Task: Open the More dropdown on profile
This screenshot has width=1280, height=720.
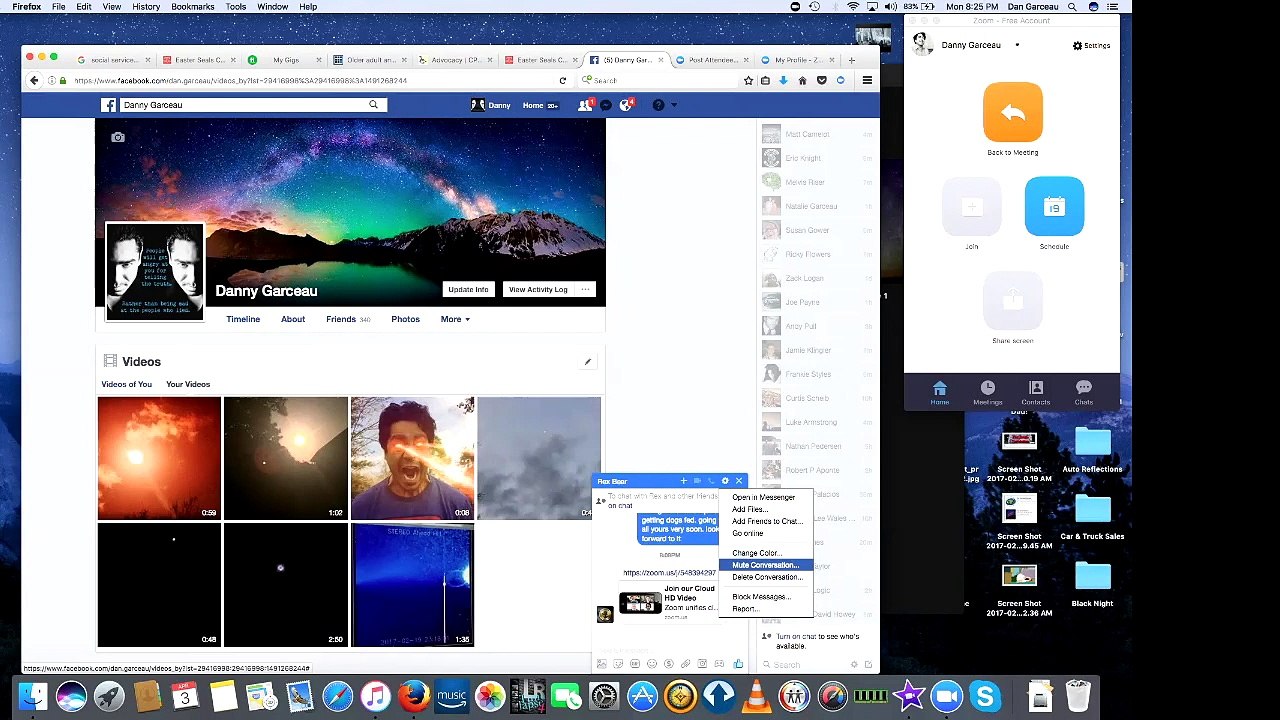Action: (455, 319)
